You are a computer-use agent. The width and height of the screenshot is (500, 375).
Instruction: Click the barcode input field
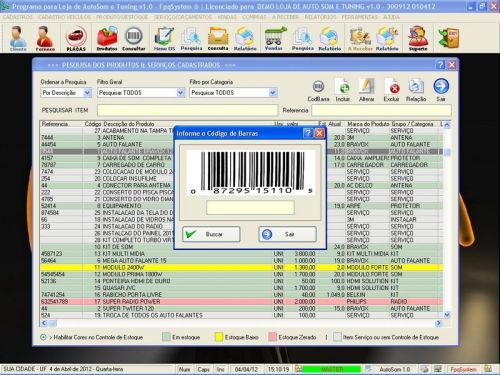click(250, 207)
